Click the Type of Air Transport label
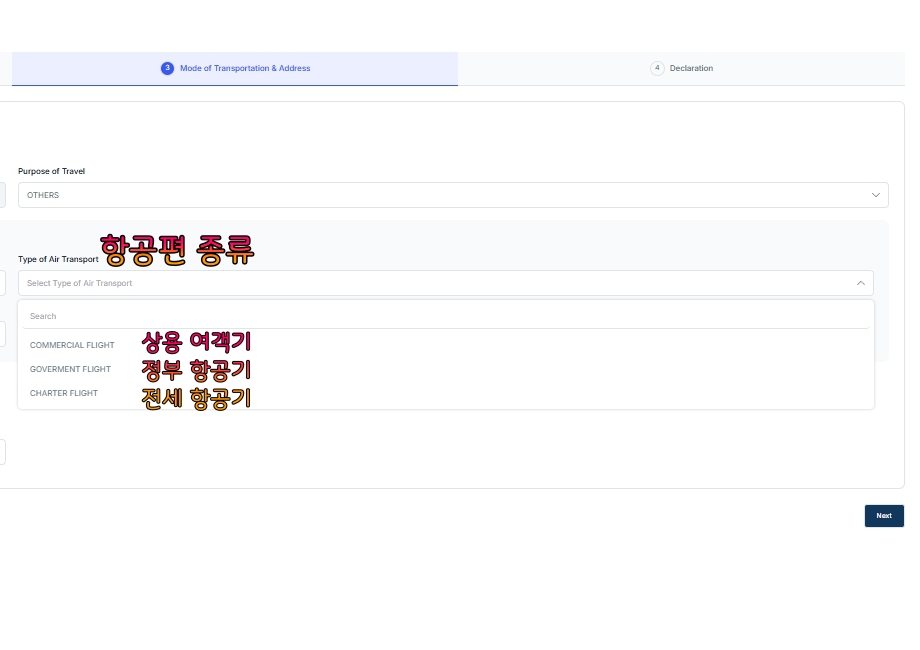The height and width of the screenshot is (650, 920). [58, 259]
